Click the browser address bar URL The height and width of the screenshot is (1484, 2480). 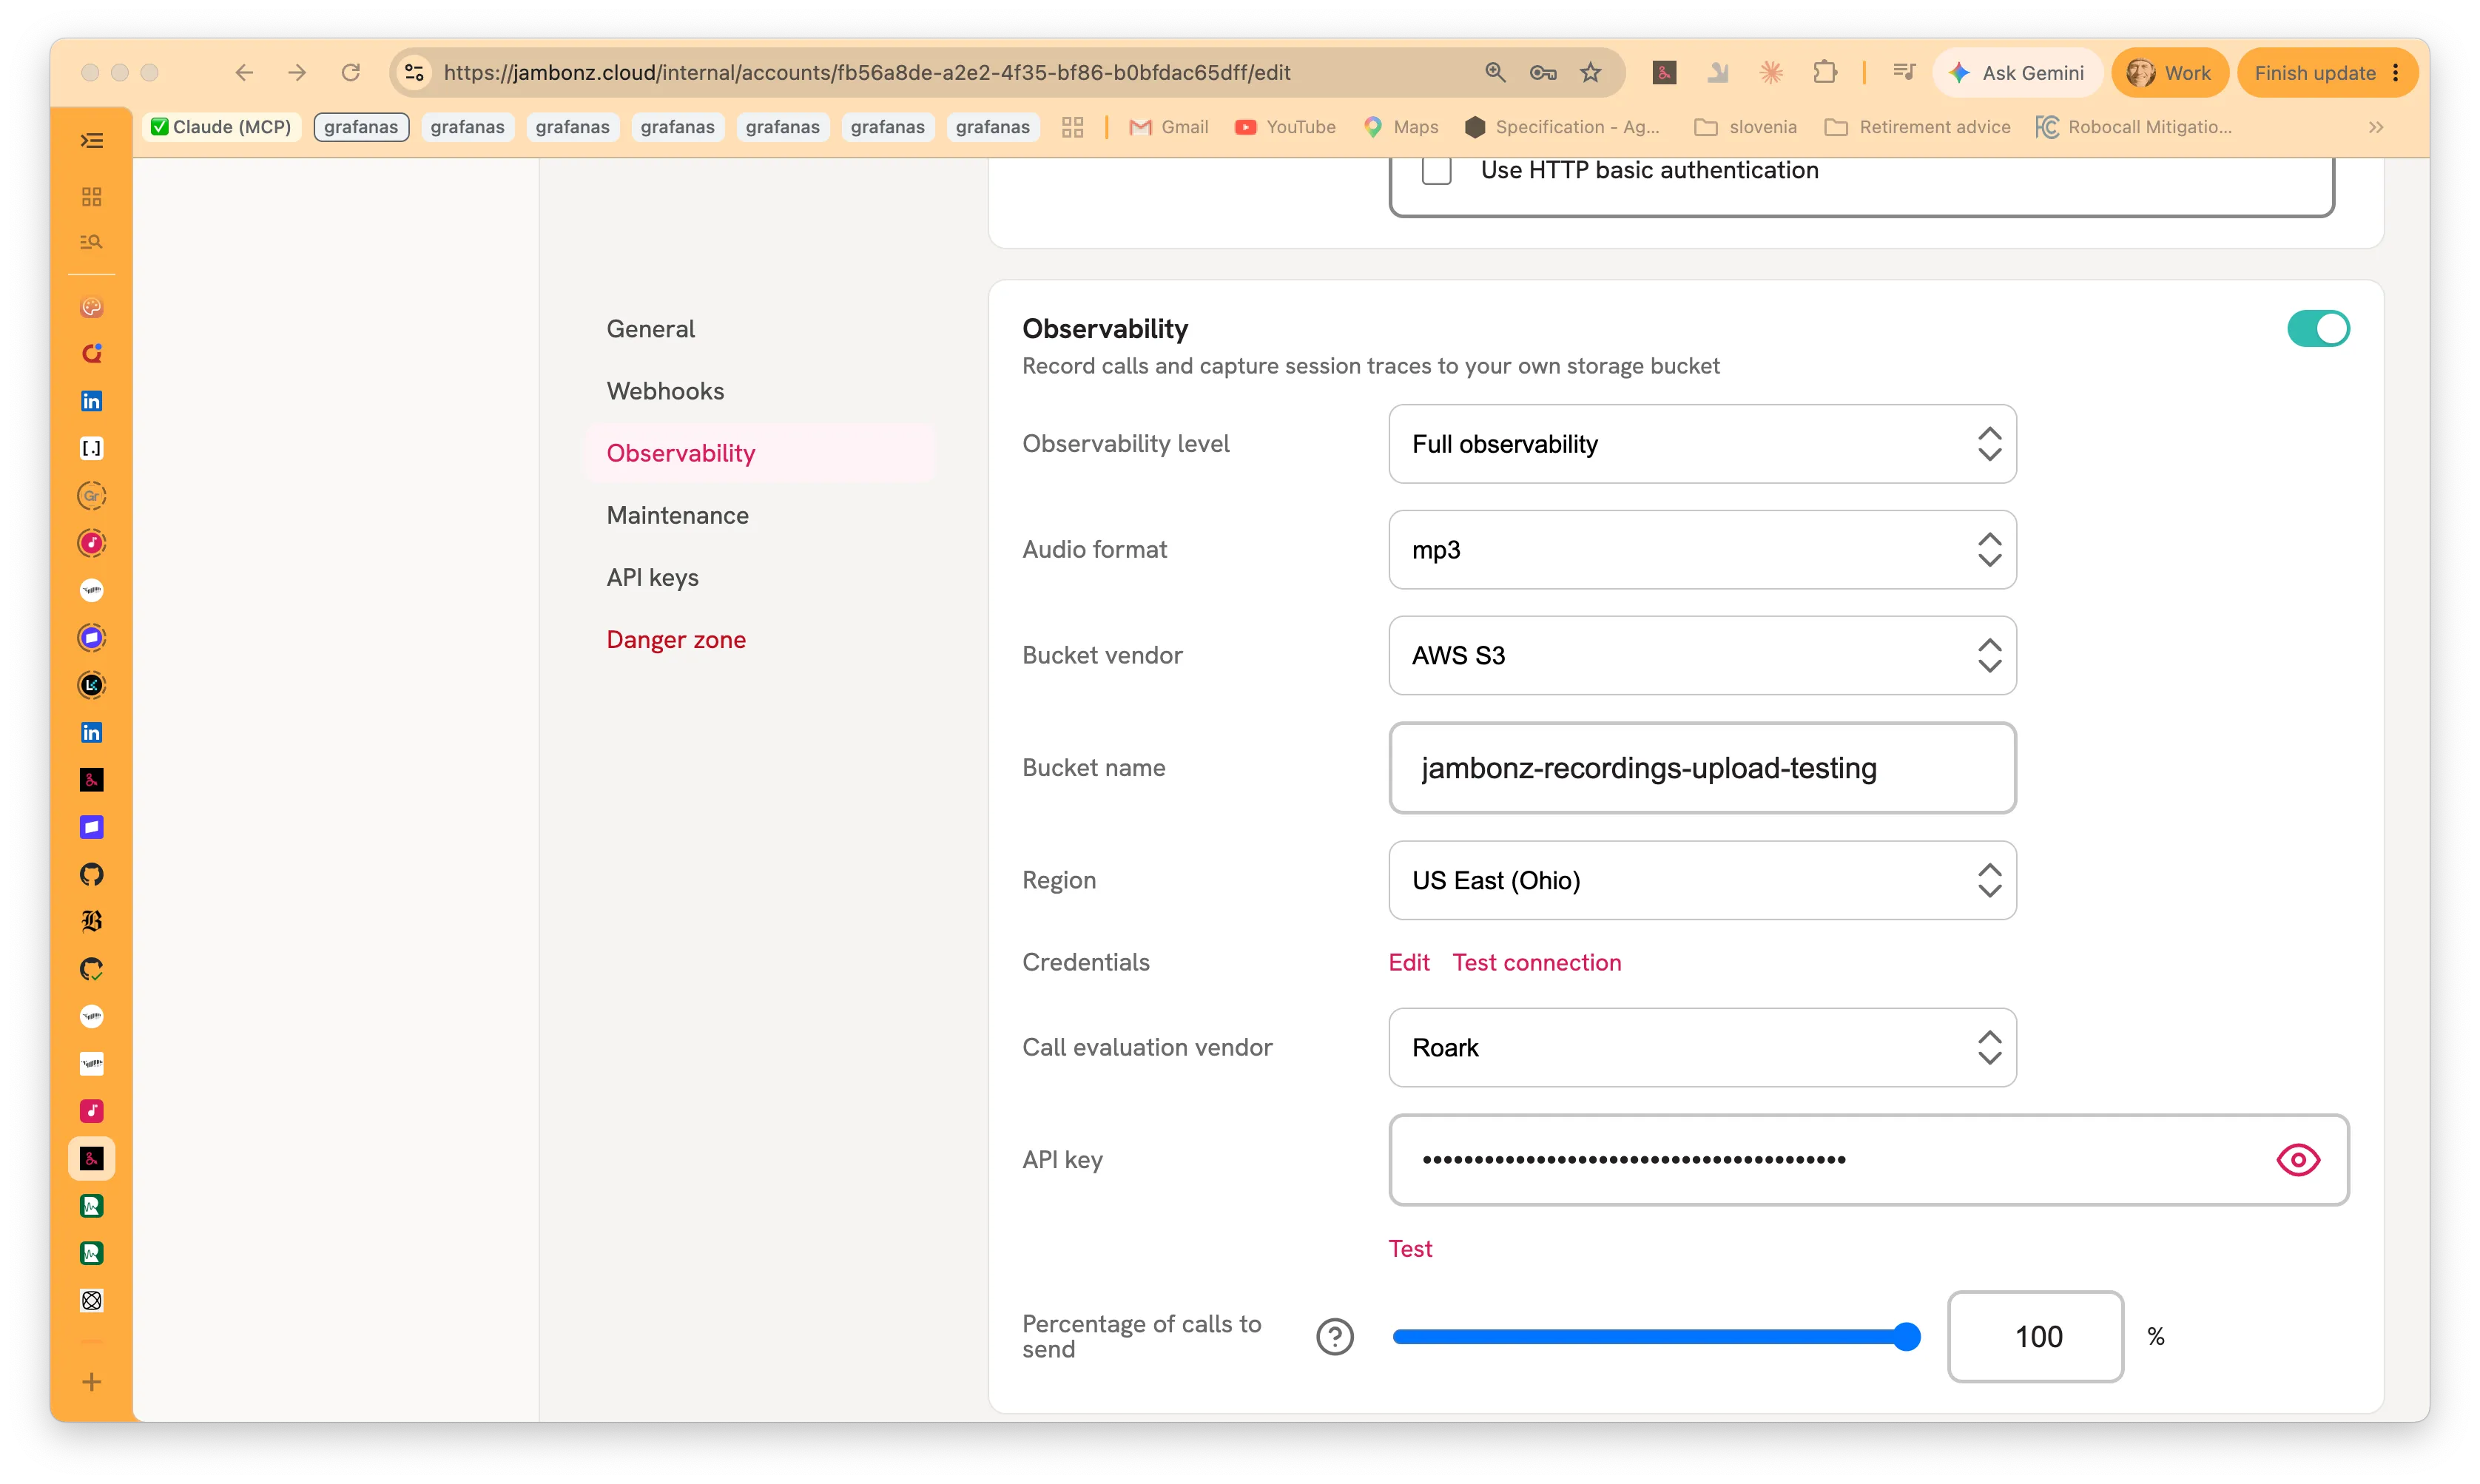(866, 72)
